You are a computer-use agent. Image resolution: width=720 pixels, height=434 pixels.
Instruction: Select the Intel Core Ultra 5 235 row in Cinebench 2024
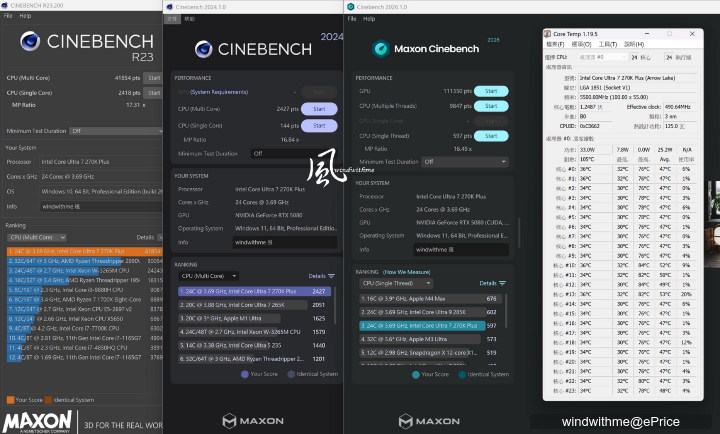click(x=252, y=345)
